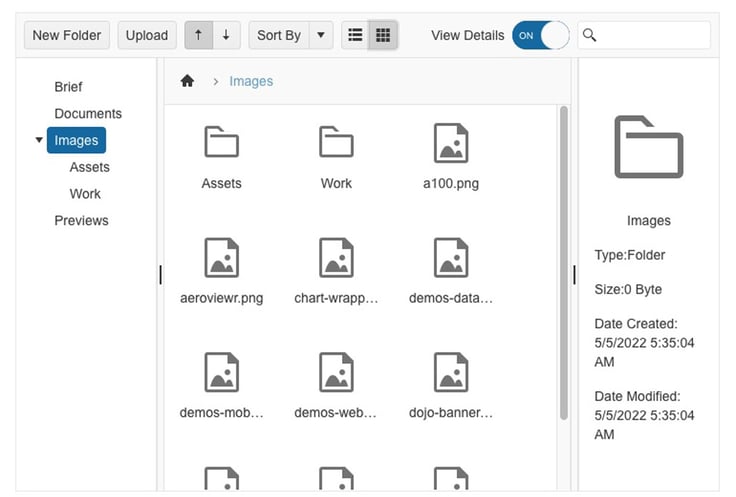736x497 pixels.
Task: Select the a100.png image file icon
Action: point(451,143)
